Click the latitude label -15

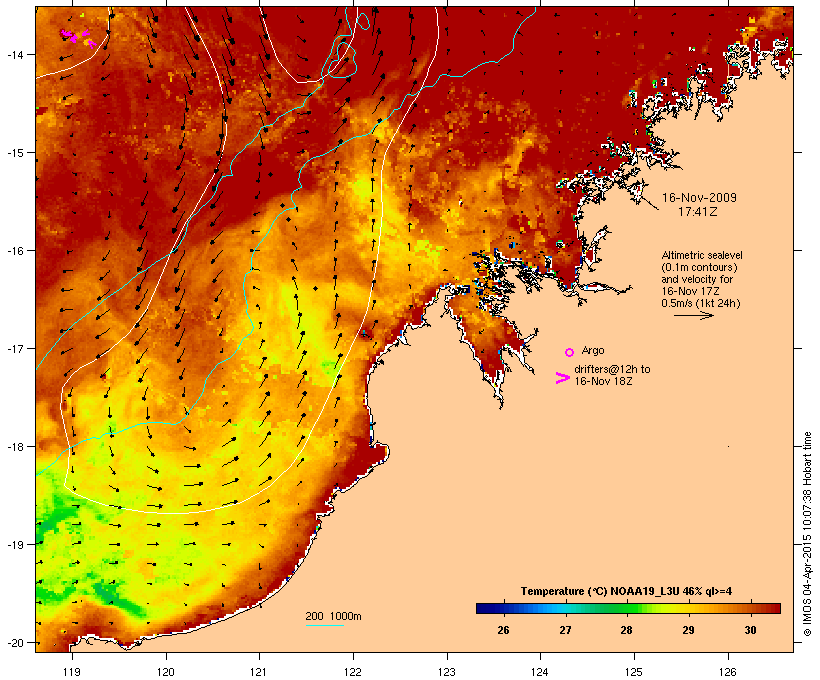(14, 153)
